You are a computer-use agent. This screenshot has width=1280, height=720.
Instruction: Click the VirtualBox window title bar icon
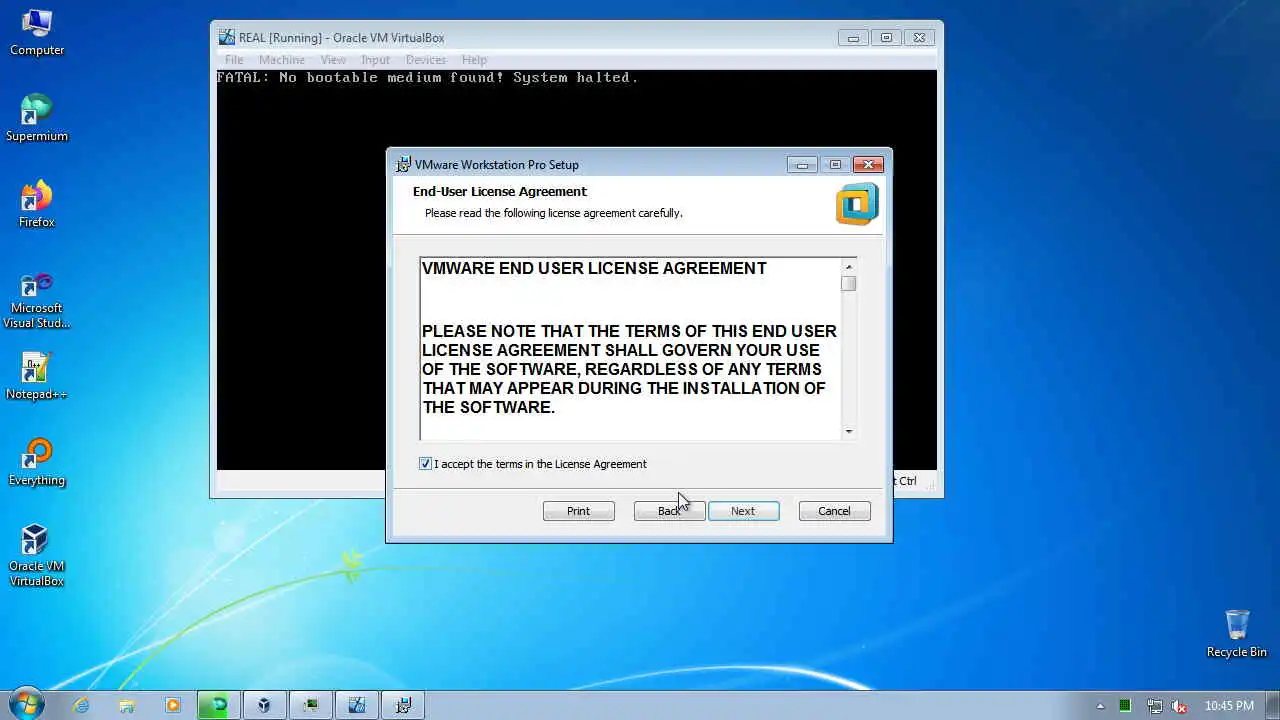(227, 38)
